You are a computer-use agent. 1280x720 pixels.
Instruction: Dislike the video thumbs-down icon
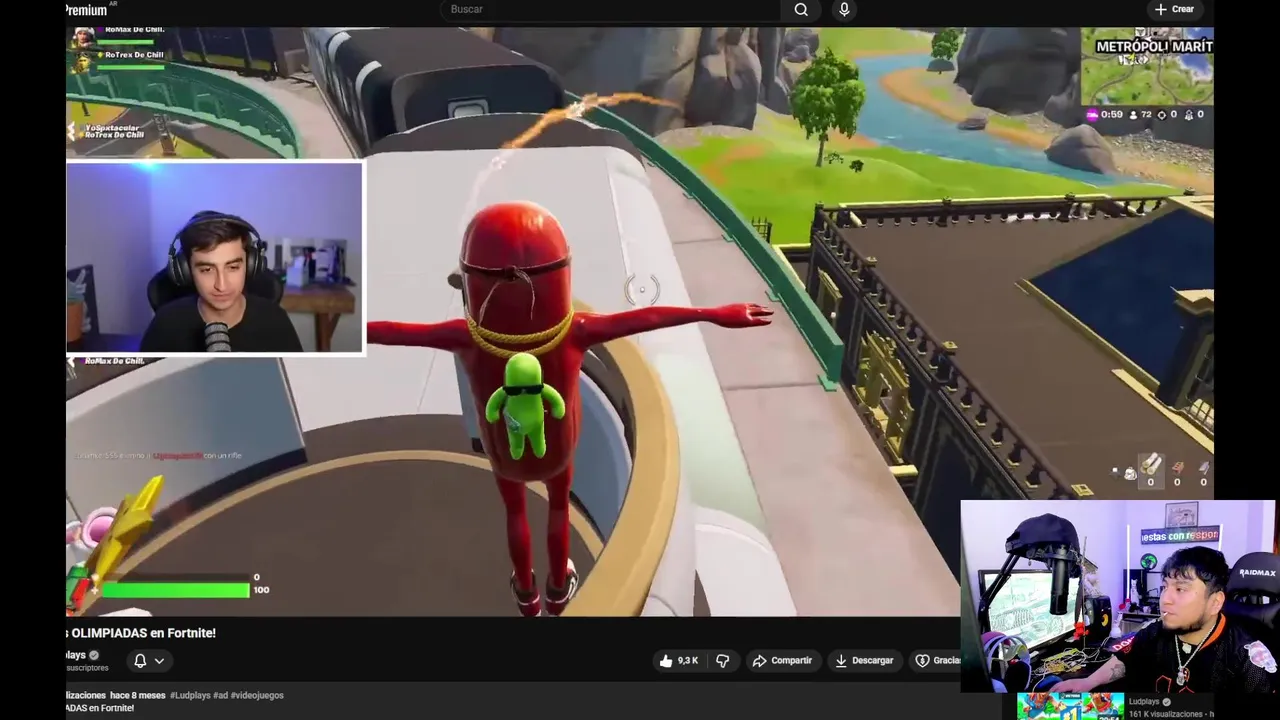point(722,660)
